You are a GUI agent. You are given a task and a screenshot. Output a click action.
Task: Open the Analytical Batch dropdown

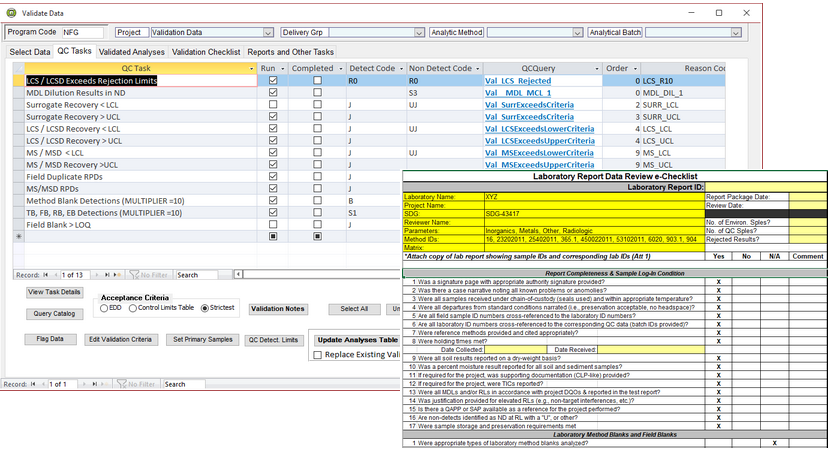coord(736,33)
